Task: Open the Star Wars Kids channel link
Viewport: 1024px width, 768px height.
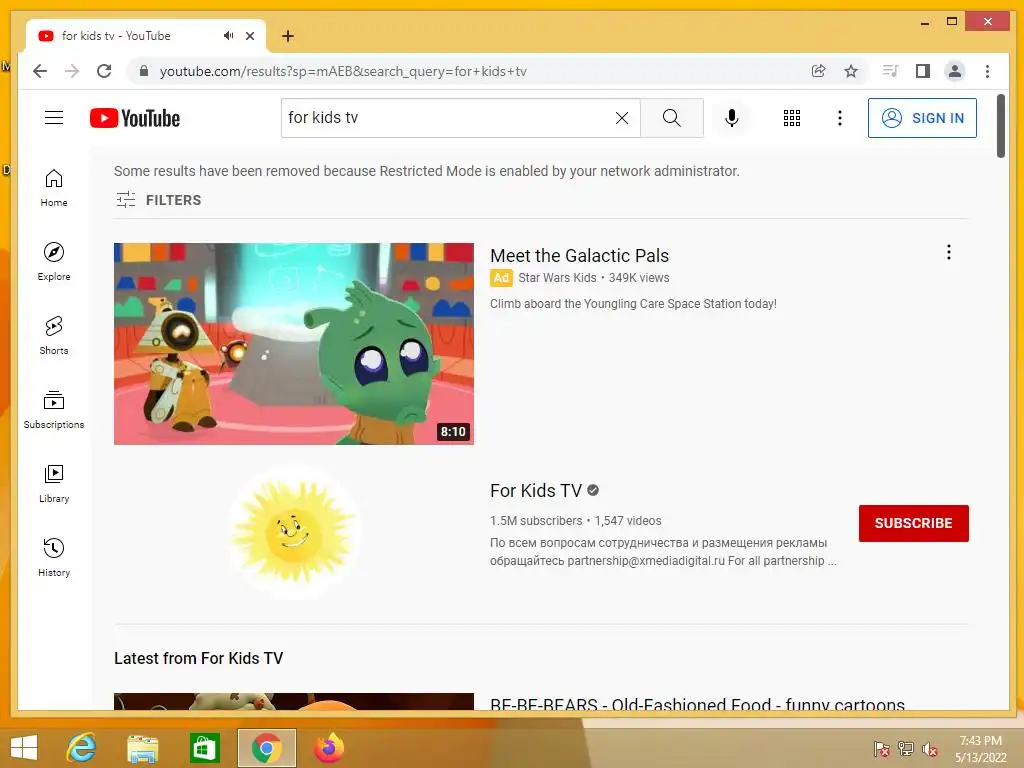Action: (x=557, y=278)
